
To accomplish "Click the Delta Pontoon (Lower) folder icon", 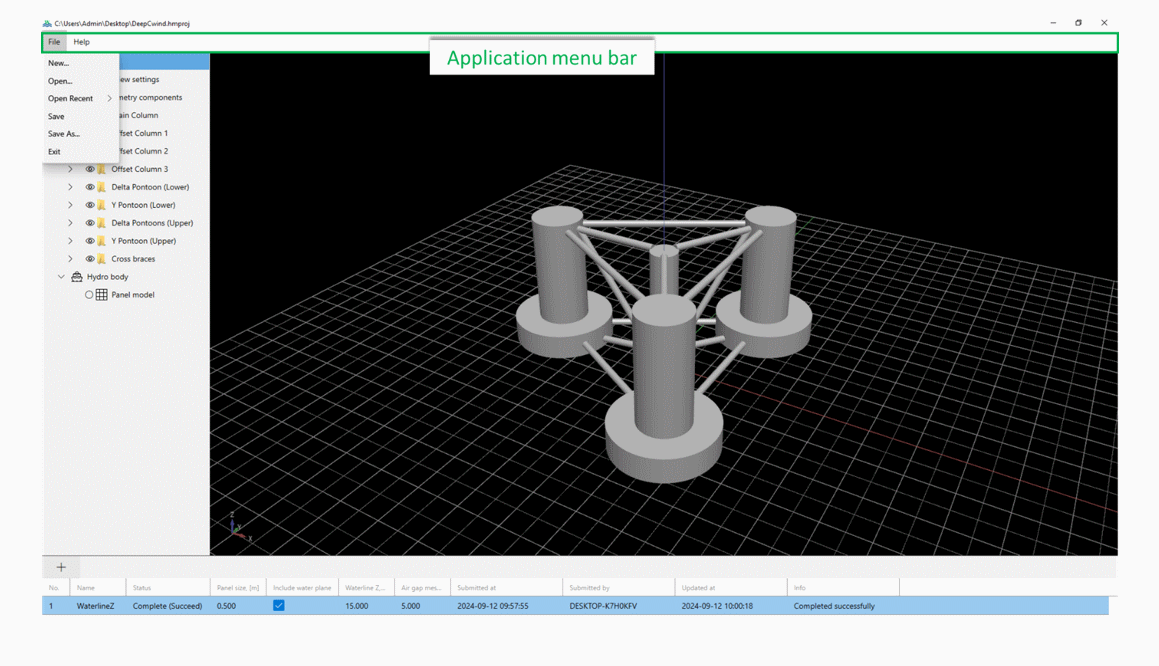I will 102,187.
